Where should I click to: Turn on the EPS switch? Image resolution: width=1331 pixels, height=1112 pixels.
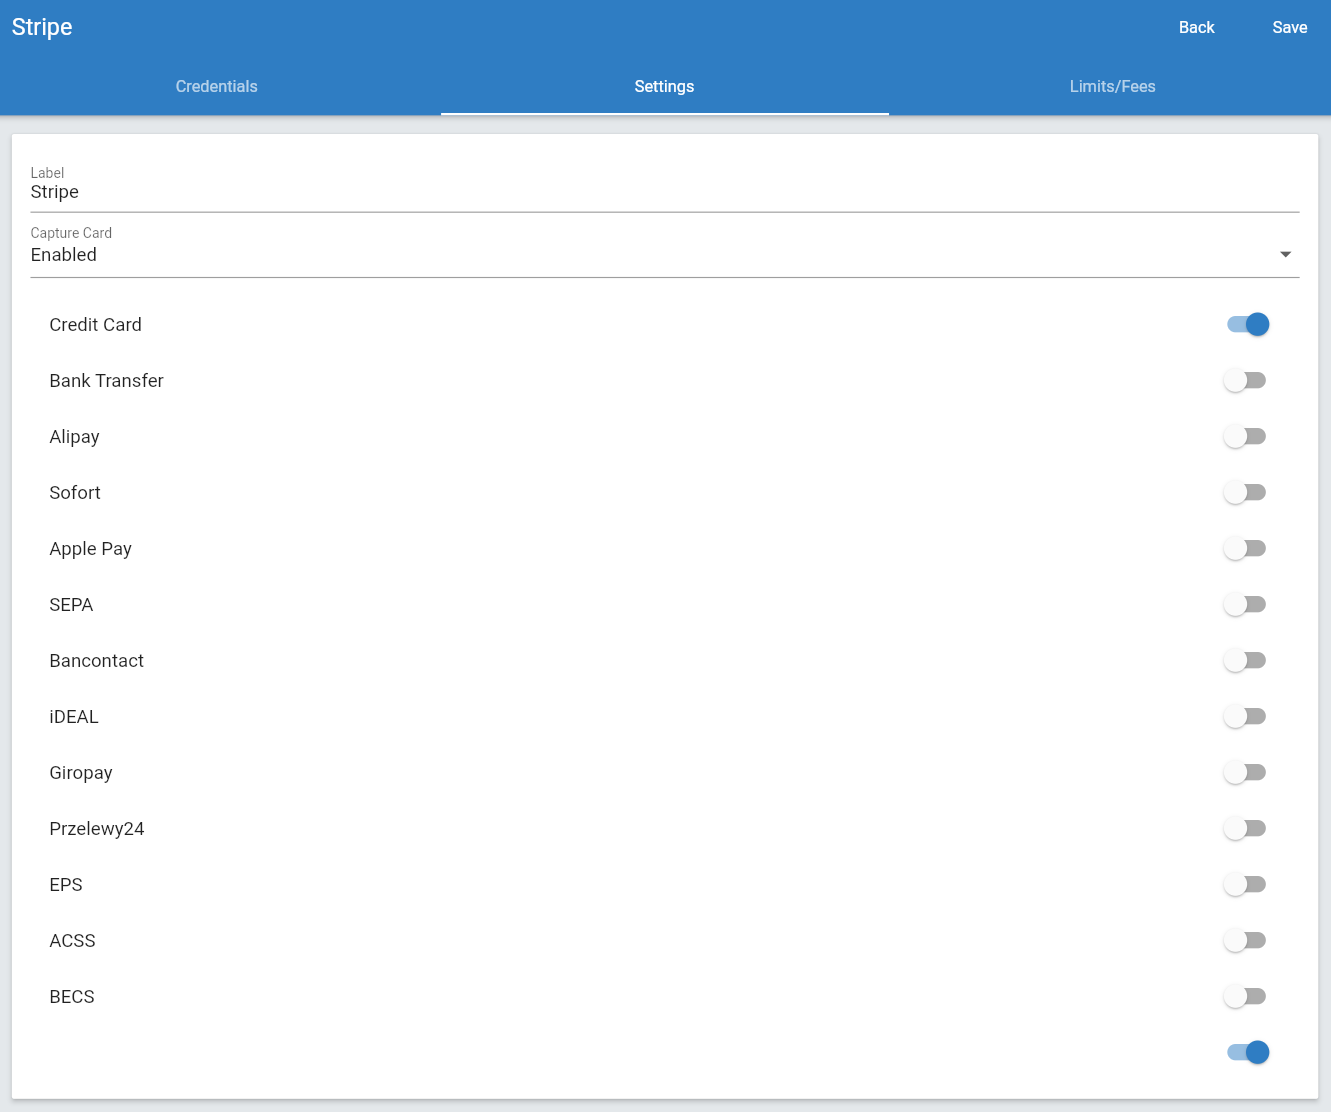1245,884
